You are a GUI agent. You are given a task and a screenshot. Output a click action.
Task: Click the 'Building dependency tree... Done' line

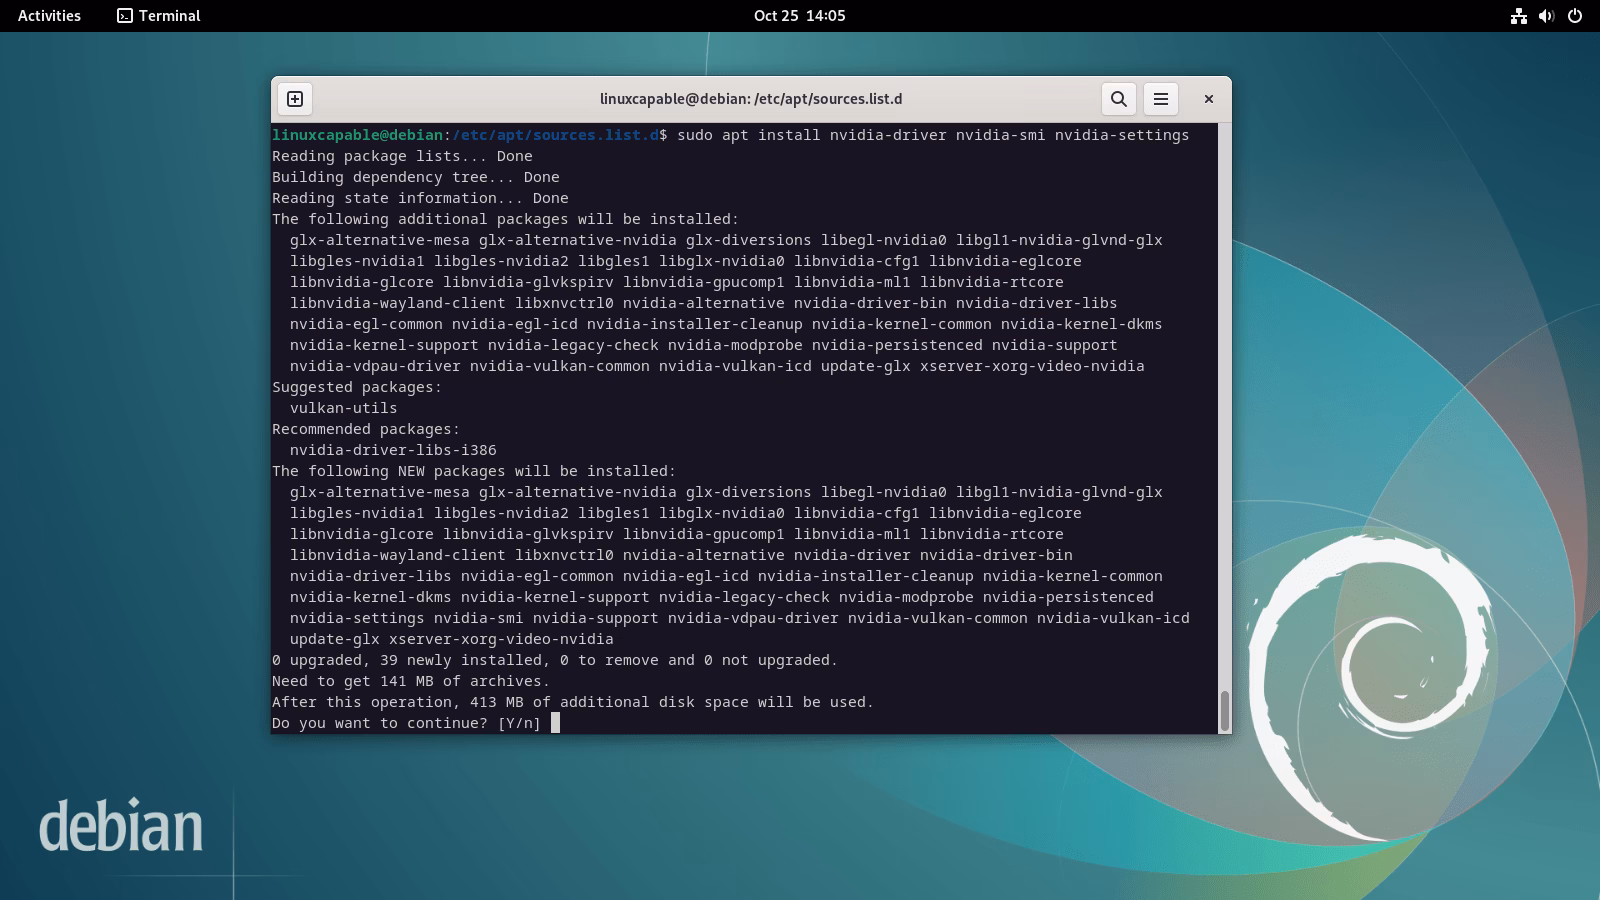pyautogui.click(x=416, y=177)
